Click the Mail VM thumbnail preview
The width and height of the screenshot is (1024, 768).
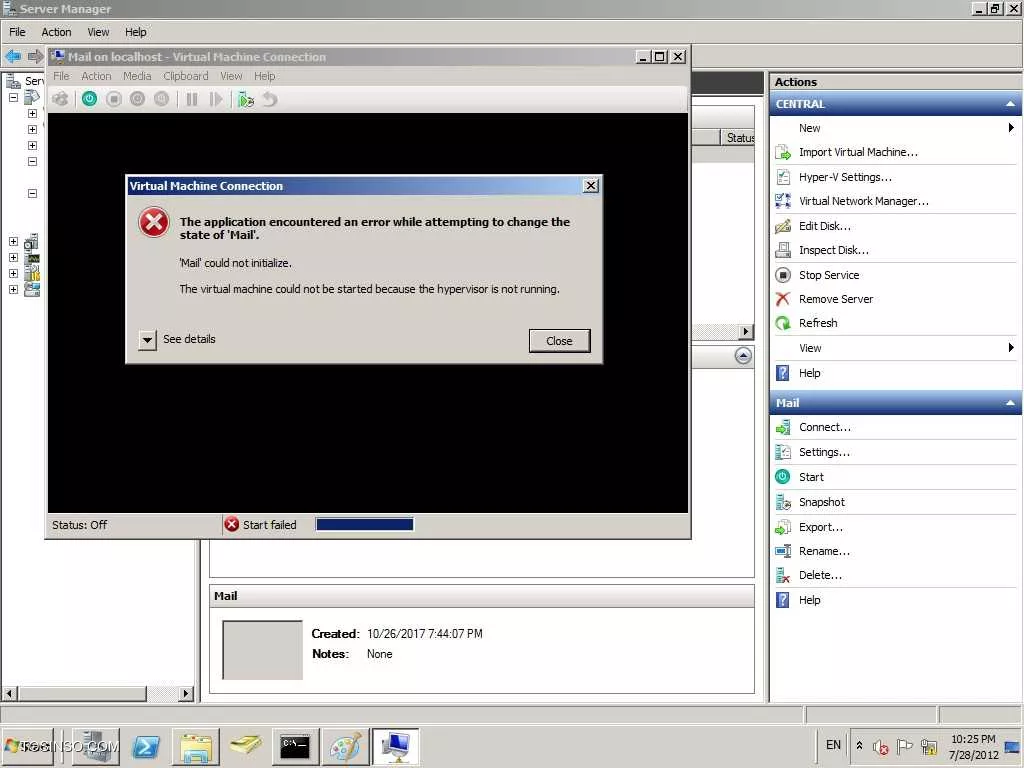(x=263, y=650)
